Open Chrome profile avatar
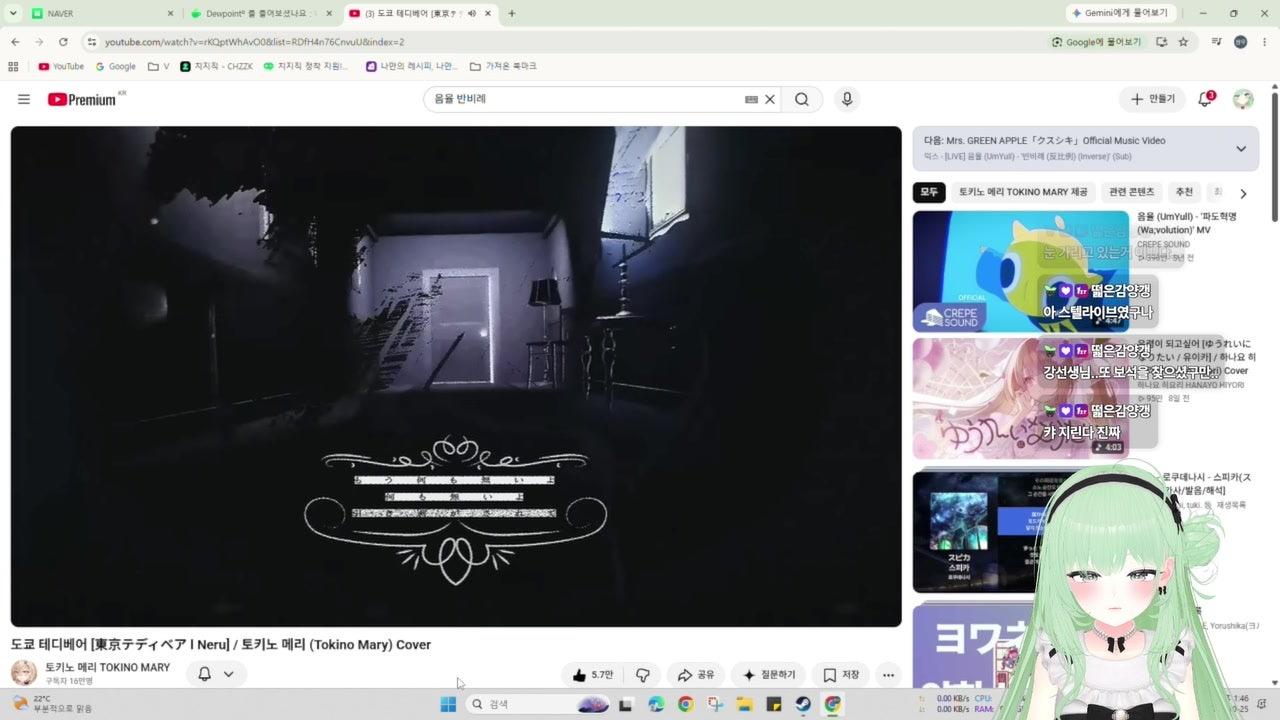 pyautogui.click(x=1240, y=42)
